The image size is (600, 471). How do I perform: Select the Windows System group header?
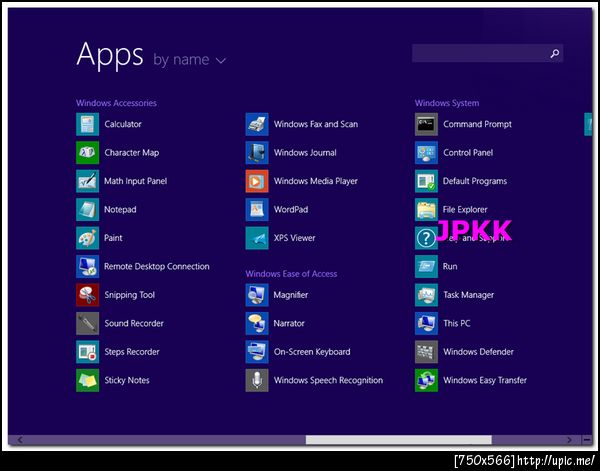tap(447, 103)
